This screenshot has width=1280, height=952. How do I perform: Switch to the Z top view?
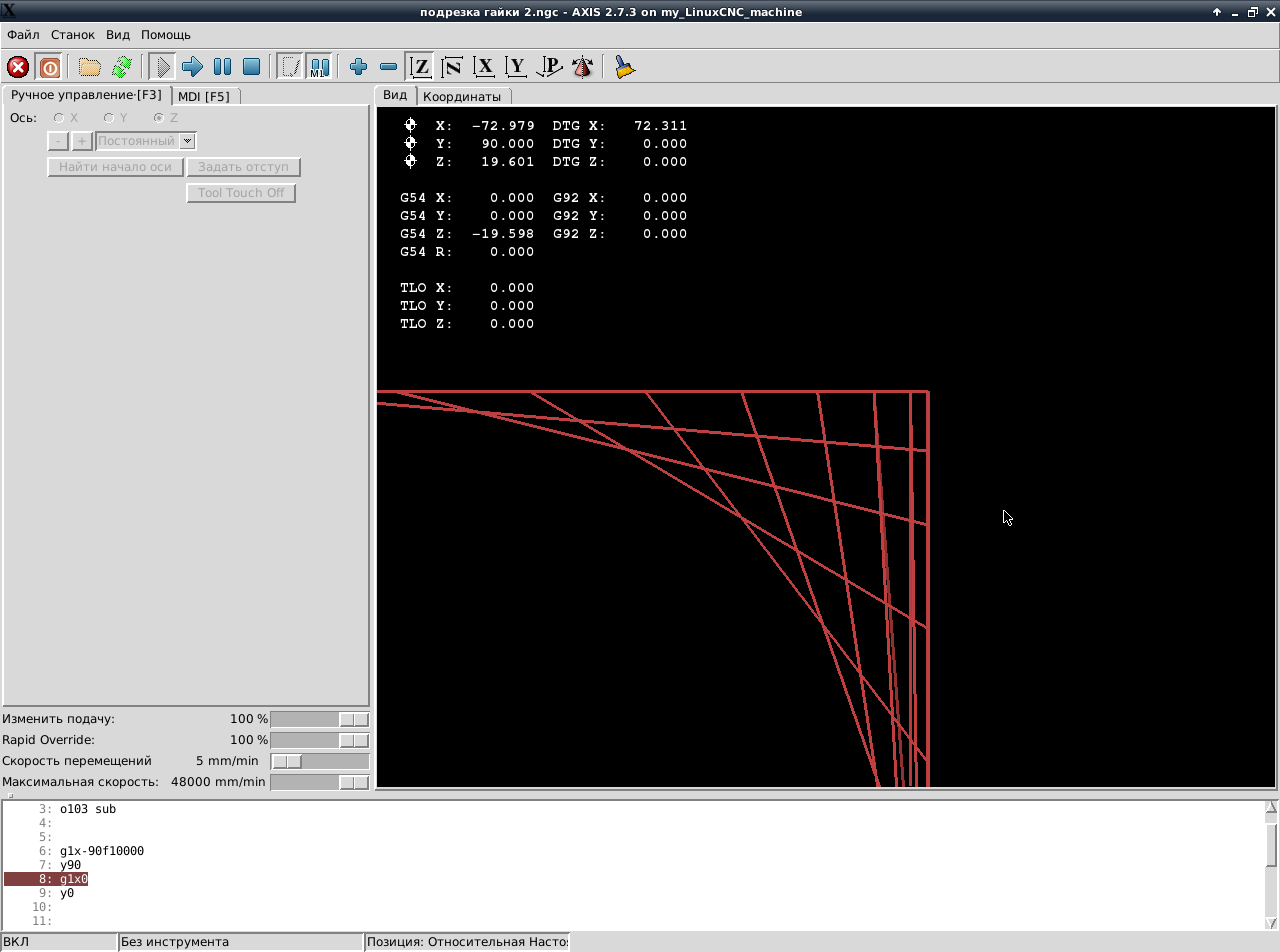[421, 67]
